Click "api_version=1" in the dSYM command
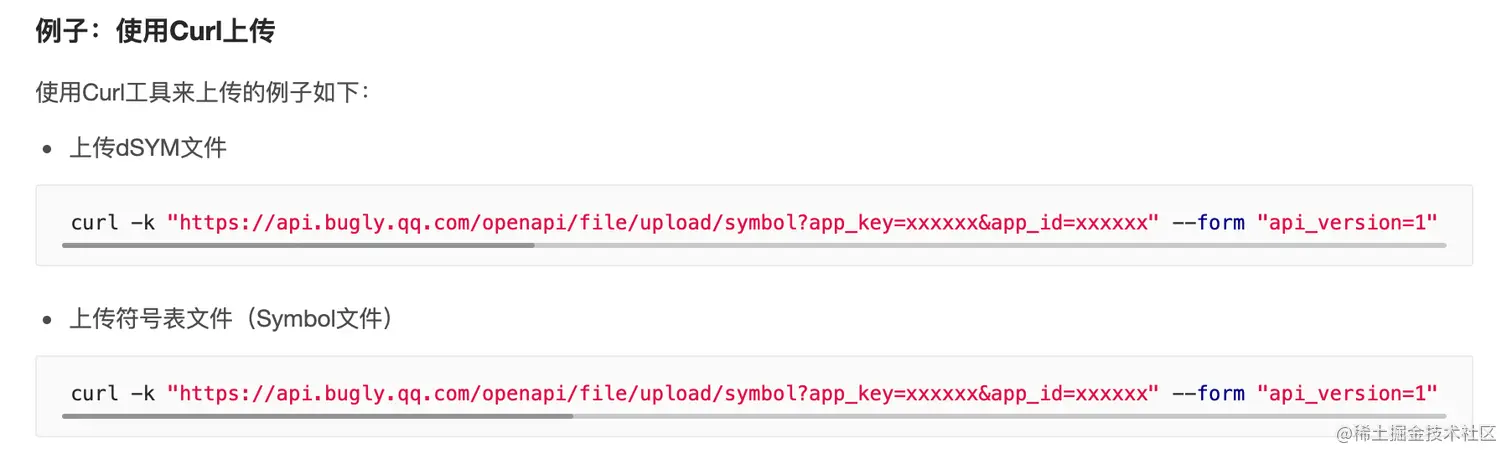The height and width of the screenshot is (459, 1512). click(x=1347, y=222)
